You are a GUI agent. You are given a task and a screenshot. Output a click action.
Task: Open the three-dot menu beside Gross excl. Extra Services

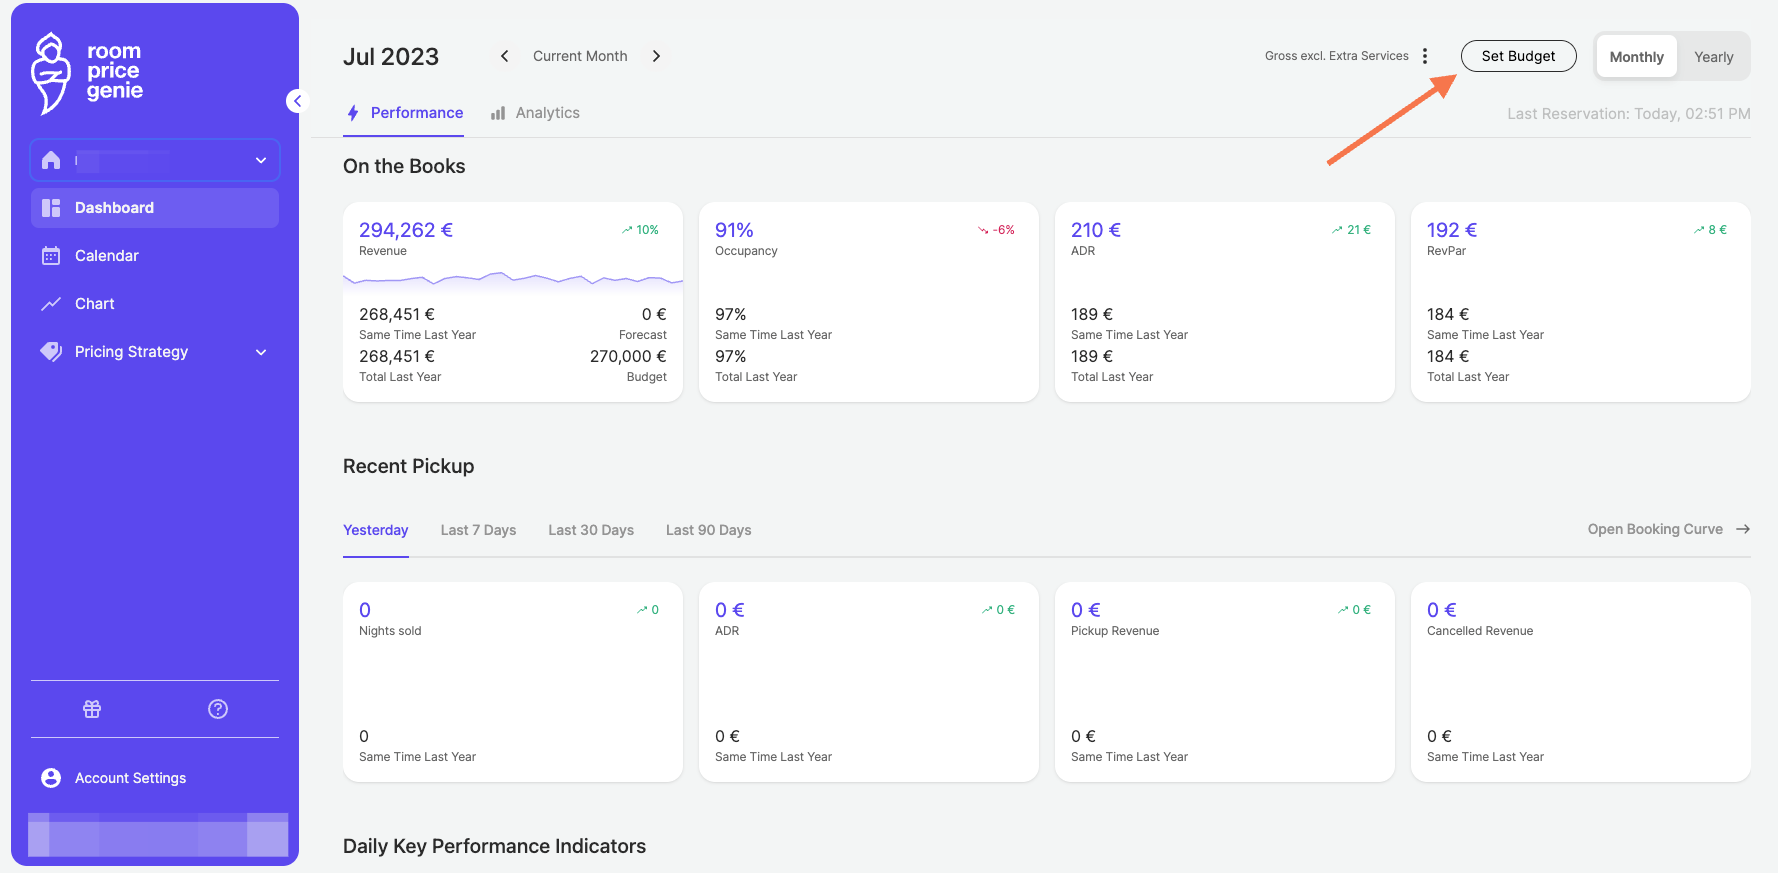click(1425, 56)
